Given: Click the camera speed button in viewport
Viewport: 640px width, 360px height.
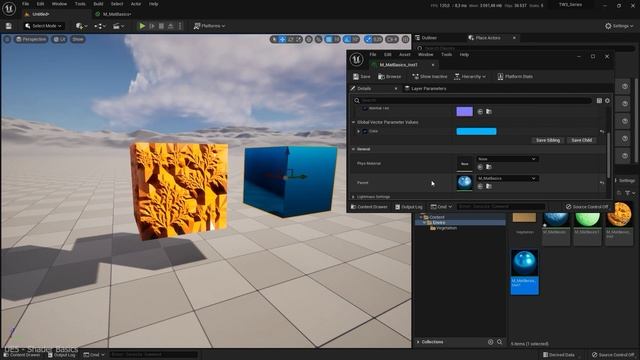Looking at the screenshot, I should (392, 39).
